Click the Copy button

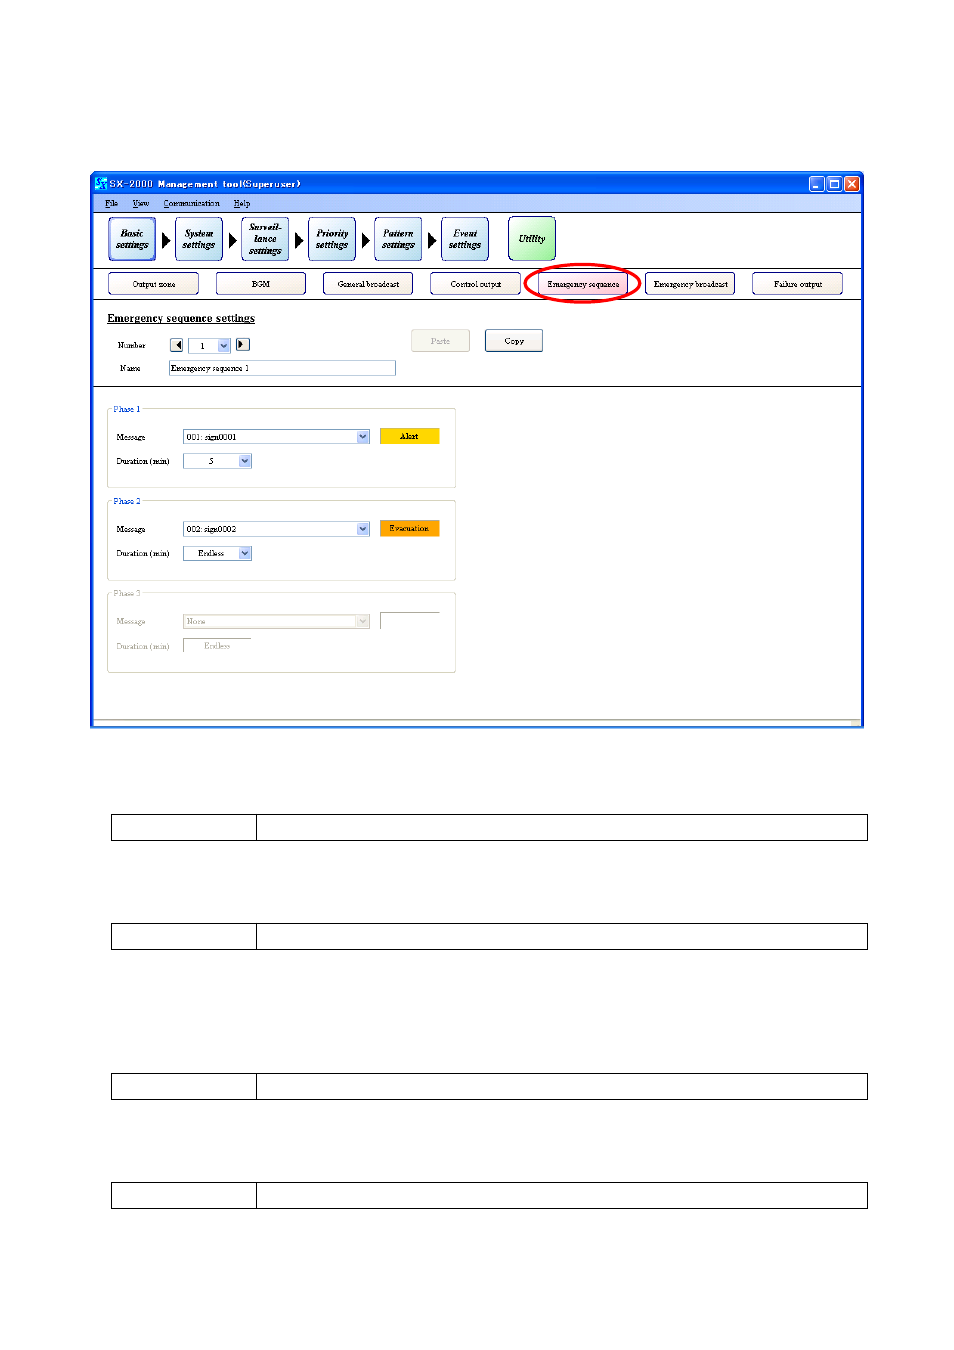point(514,341)
